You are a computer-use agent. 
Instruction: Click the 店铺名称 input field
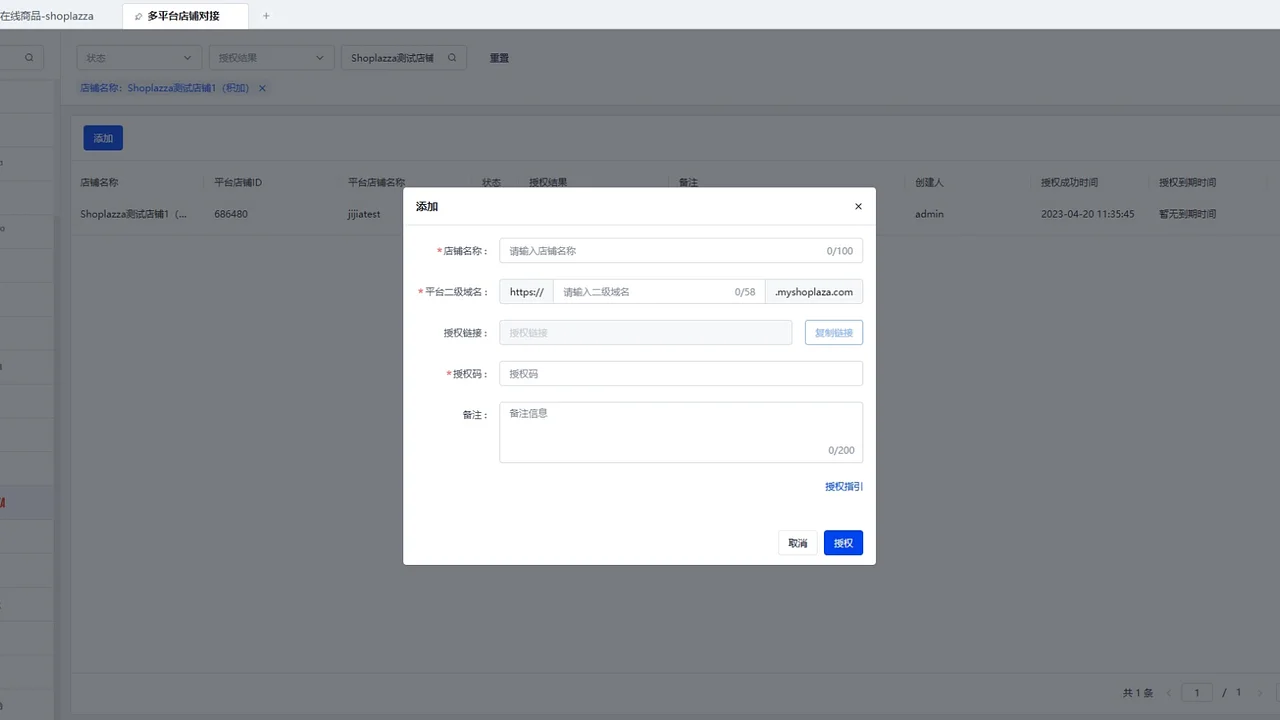pos(680,250)
